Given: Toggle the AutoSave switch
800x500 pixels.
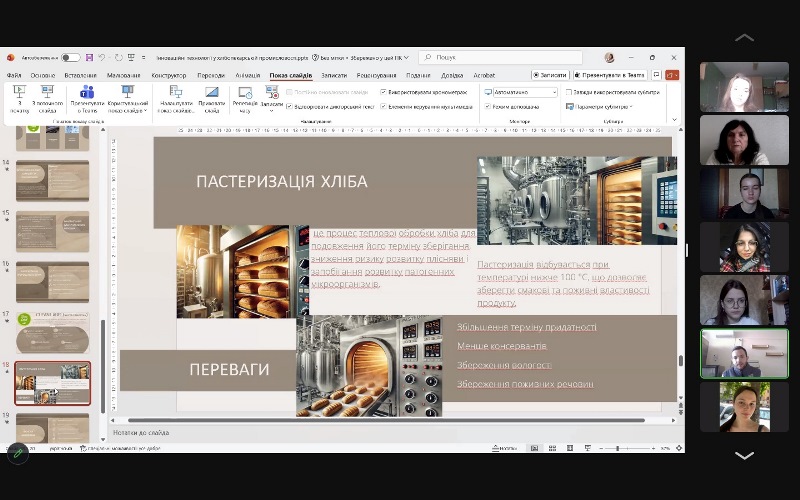Looking at the screenshot, I should pyautogui.click(x=71, y=58).
